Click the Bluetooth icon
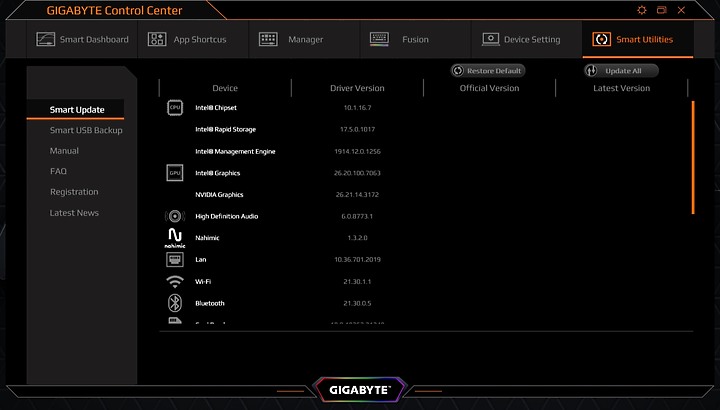Screen dimensions: 720x410 click(x=175, y=303)
